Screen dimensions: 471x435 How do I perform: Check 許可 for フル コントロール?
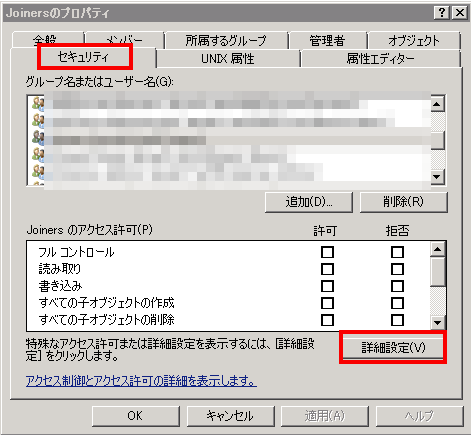[327, 252]
